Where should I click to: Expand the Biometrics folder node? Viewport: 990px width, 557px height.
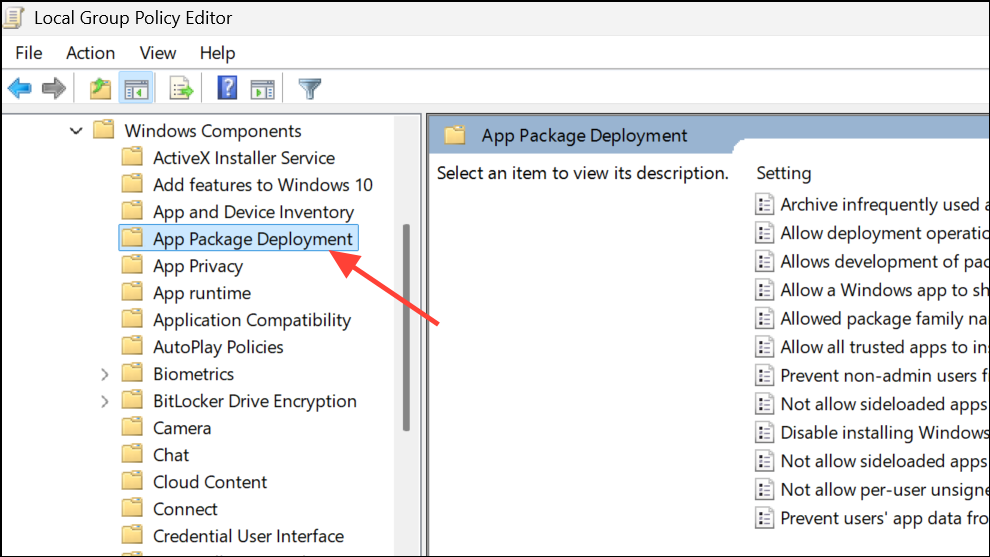click(x=105, y=374)
